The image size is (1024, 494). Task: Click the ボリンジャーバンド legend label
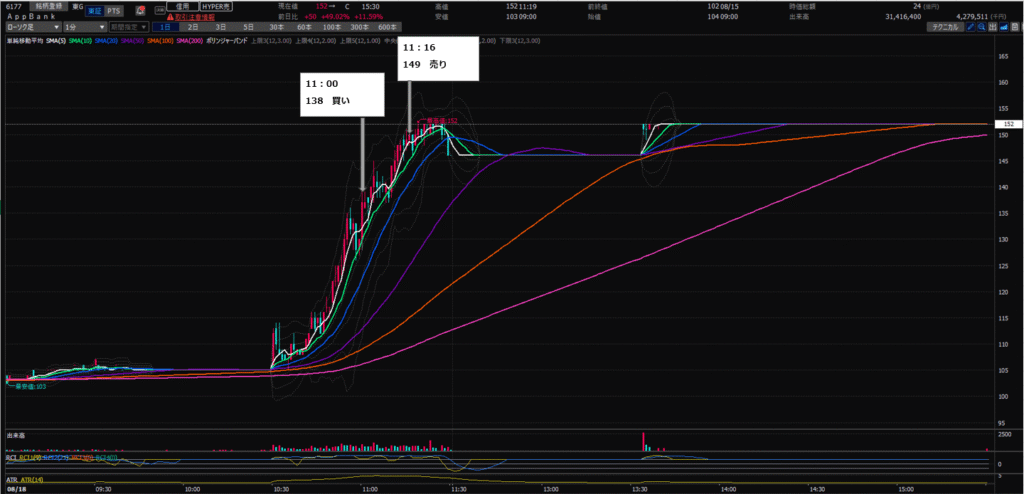pos(227,41)
